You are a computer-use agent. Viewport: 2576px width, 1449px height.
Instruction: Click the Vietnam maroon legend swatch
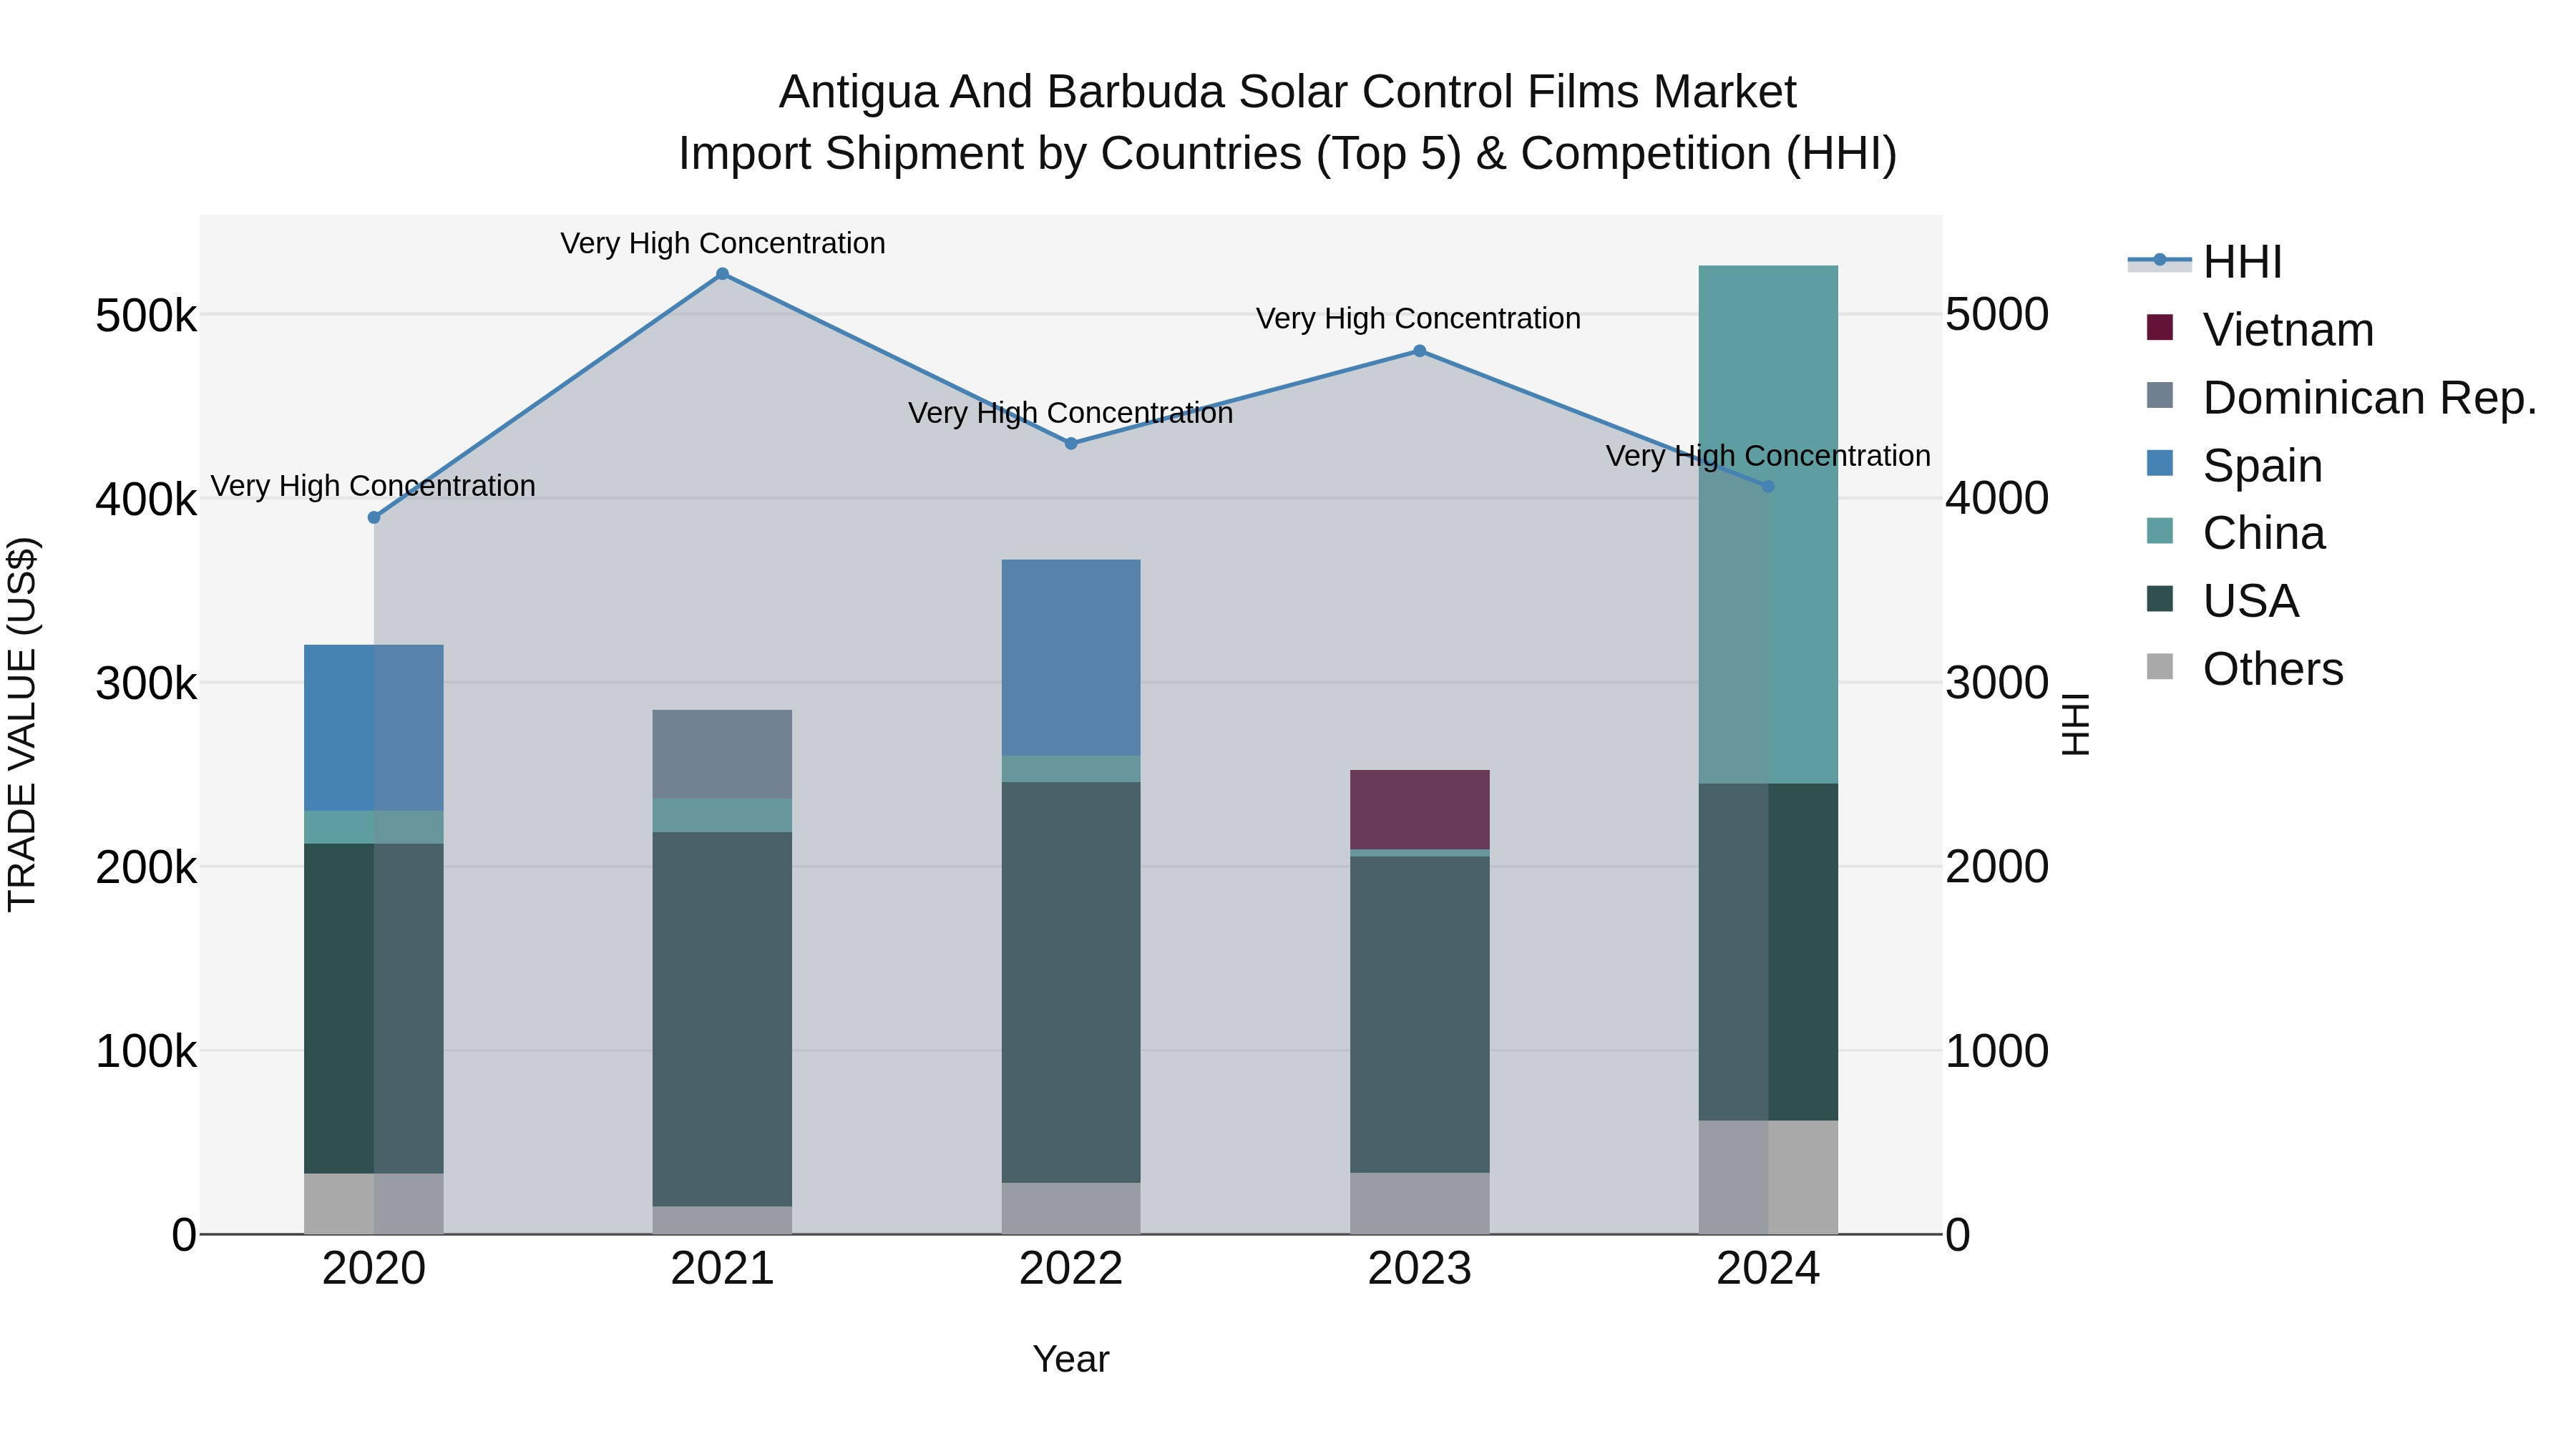[2160, 327]
